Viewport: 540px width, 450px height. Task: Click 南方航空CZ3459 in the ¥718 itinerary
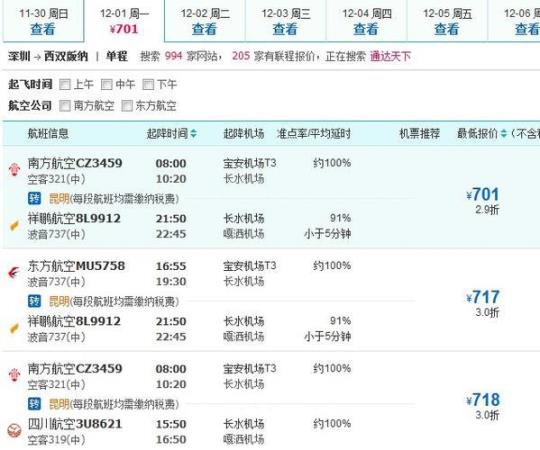click(75, 369)
